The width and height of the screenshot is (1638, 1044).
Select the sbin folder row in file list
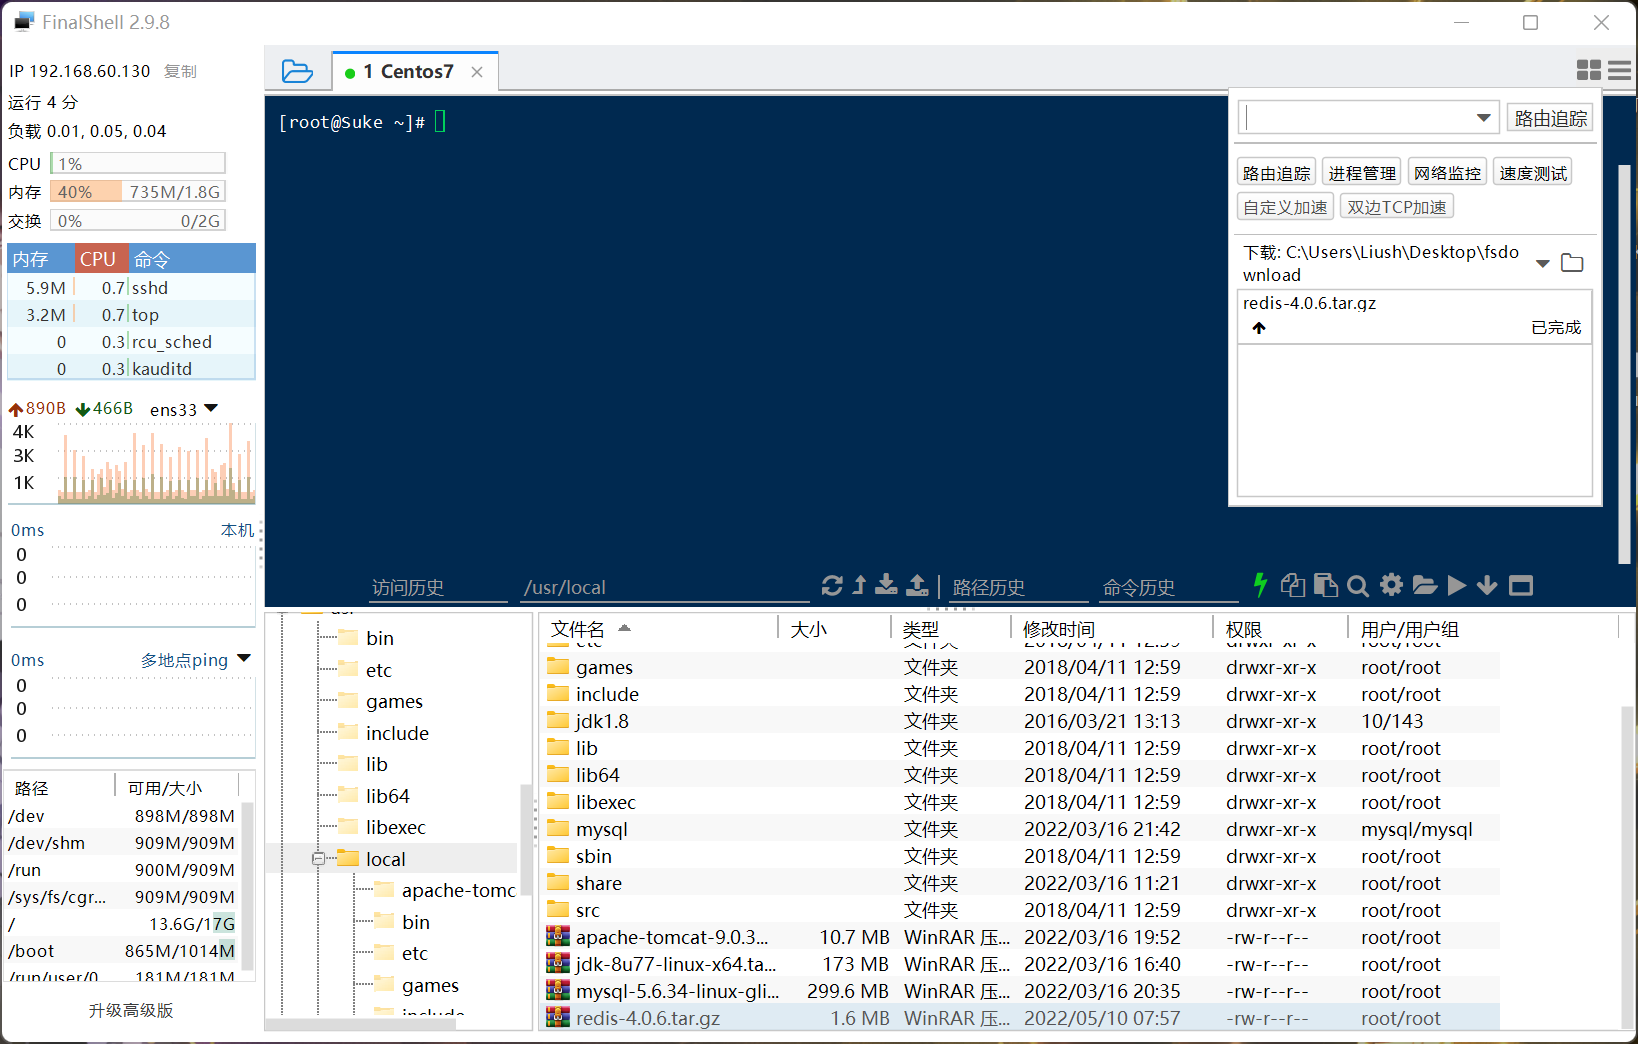coord(1020,856)
